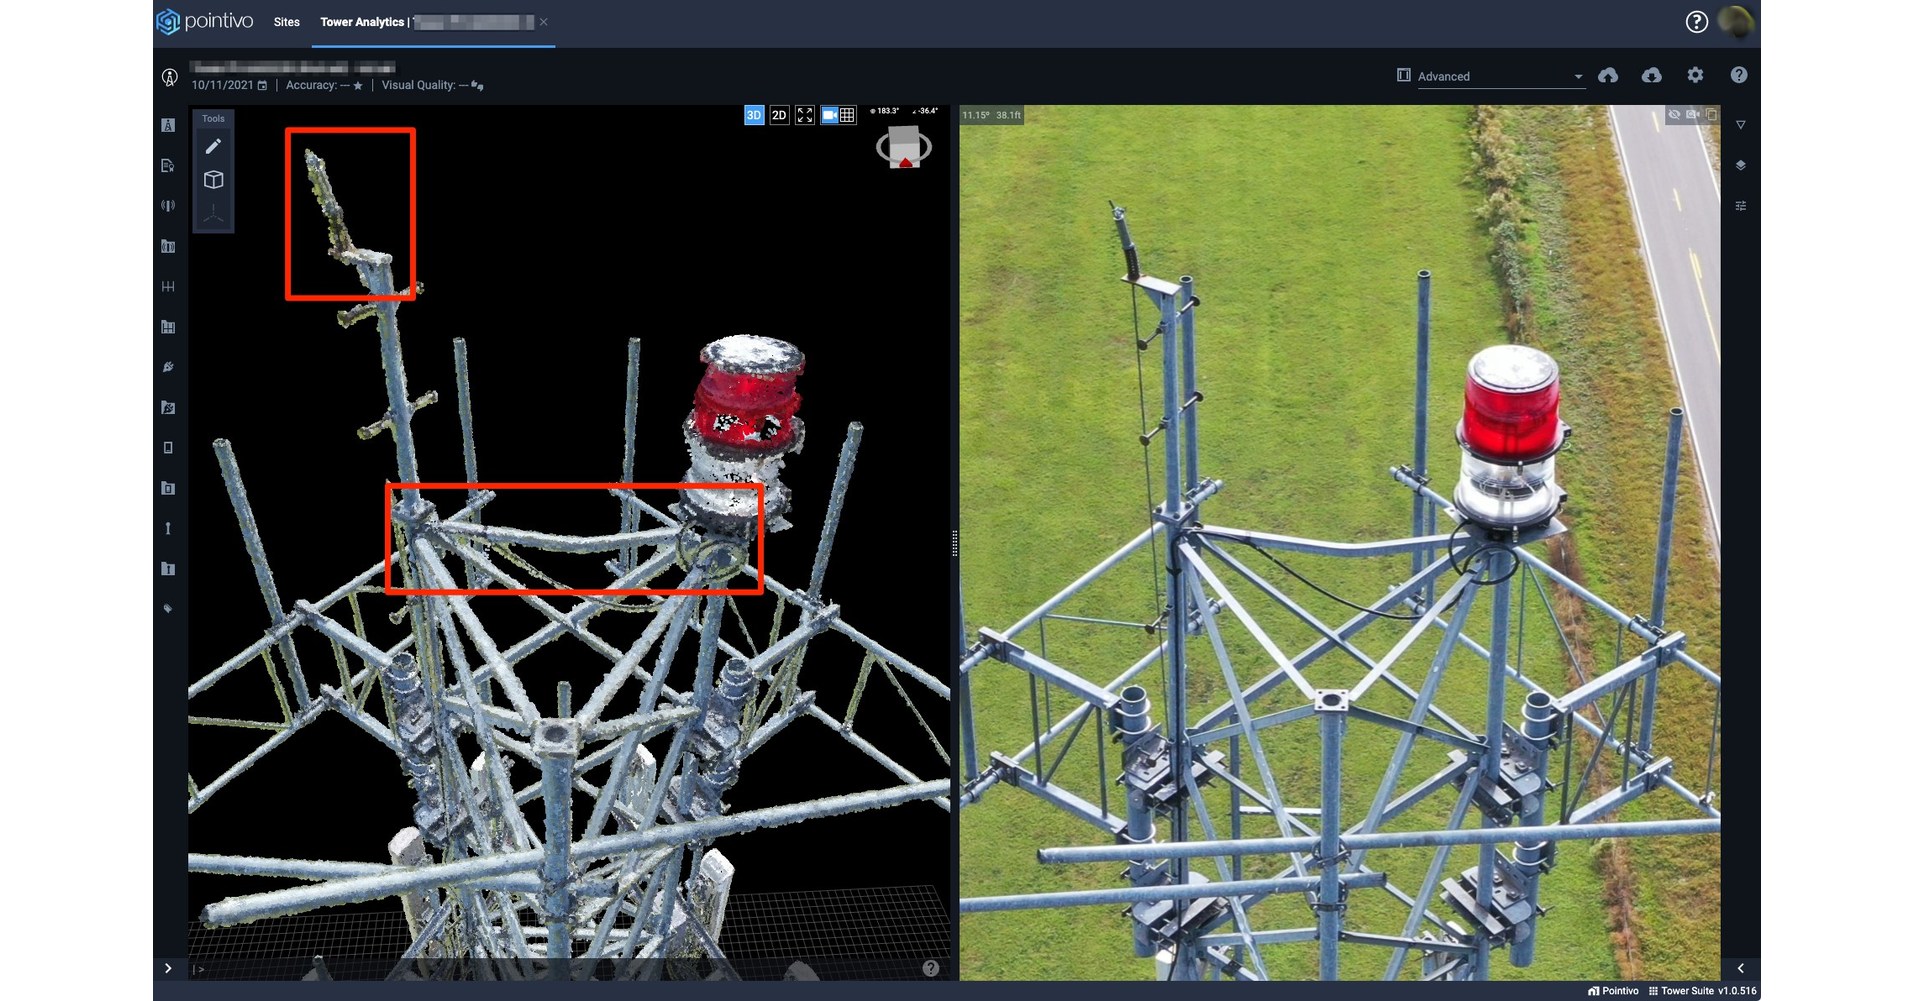The height and width of the screenshot is (1001, 1914).
Task: Collapse the right panel using the bottom chevron
Action: tap(1741, 968)
